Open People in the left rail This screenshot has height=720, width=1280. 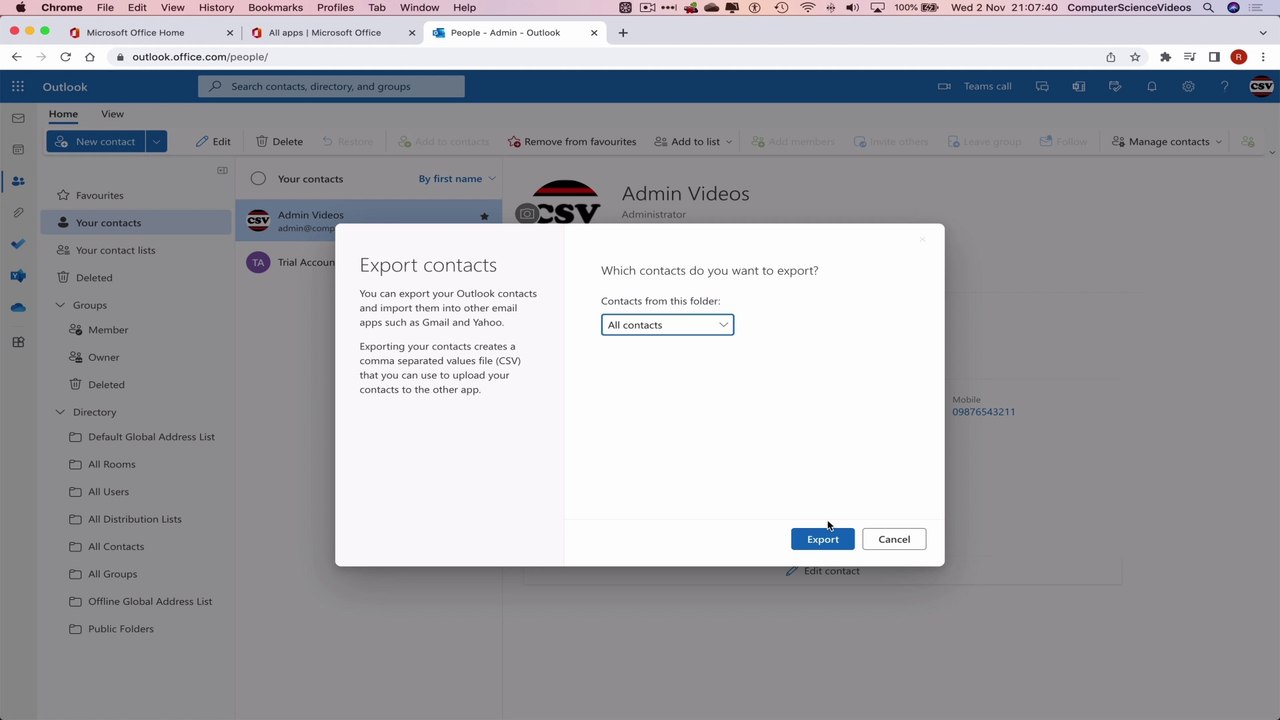click(18, 181)
